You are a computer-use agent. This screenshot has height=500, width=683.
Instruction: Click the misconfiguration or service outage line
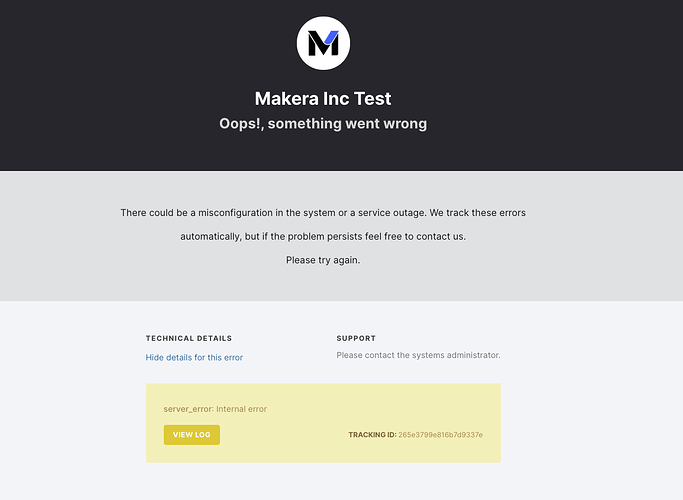[x=323, y=213]
